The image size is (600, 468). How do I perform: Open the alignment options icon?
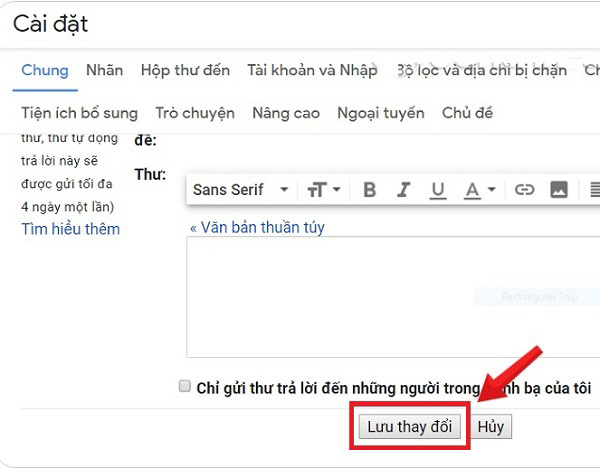(x=593, y=189)
